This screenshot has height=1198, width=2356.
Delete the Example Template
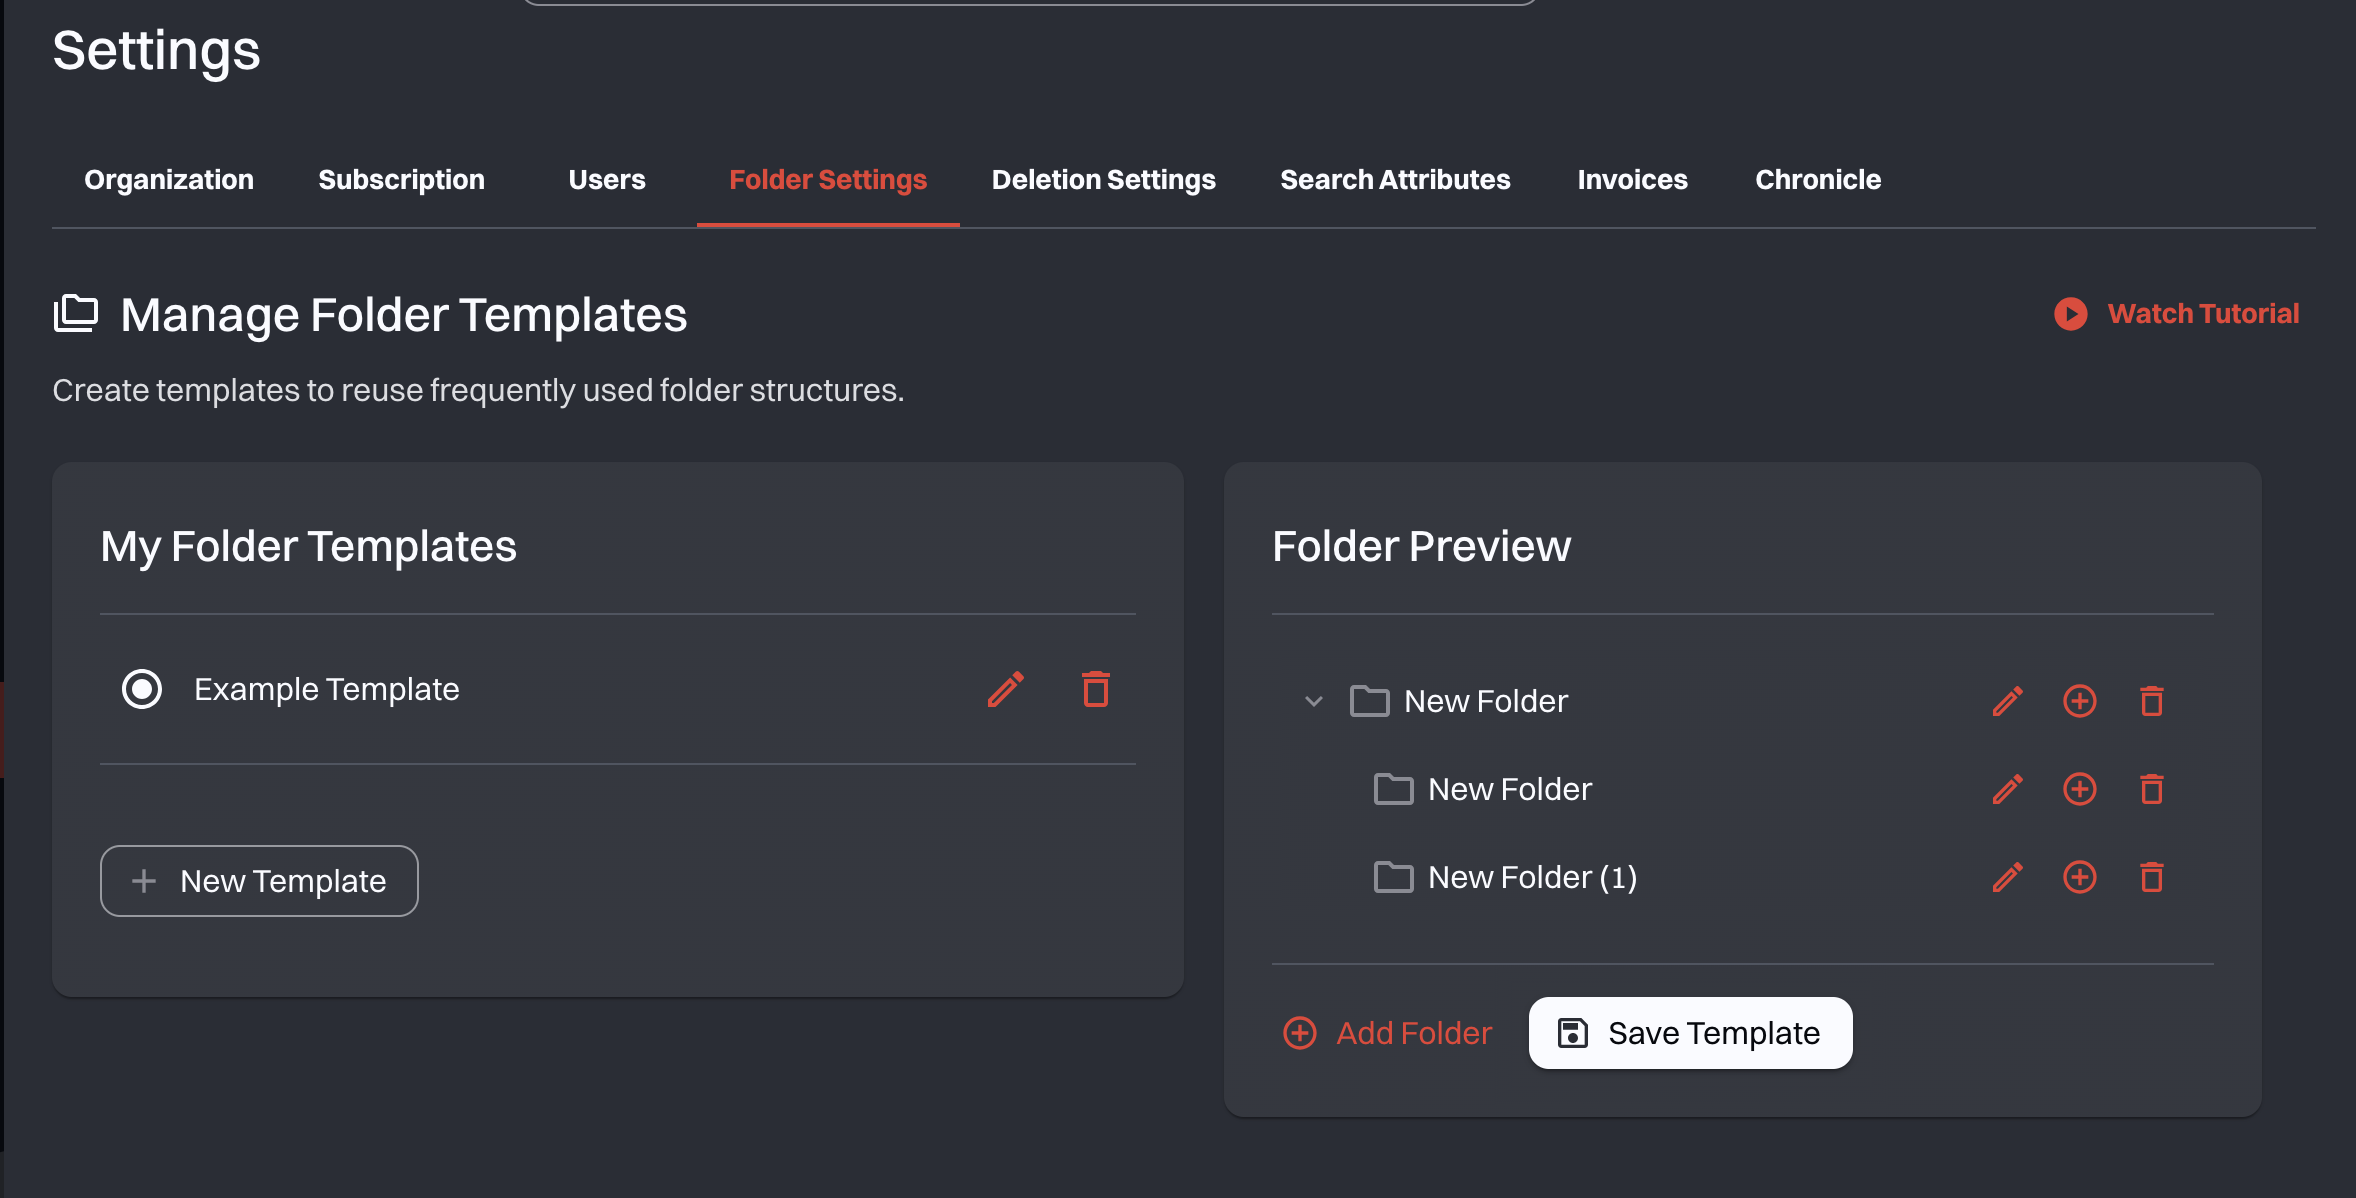click(1094, 689)
